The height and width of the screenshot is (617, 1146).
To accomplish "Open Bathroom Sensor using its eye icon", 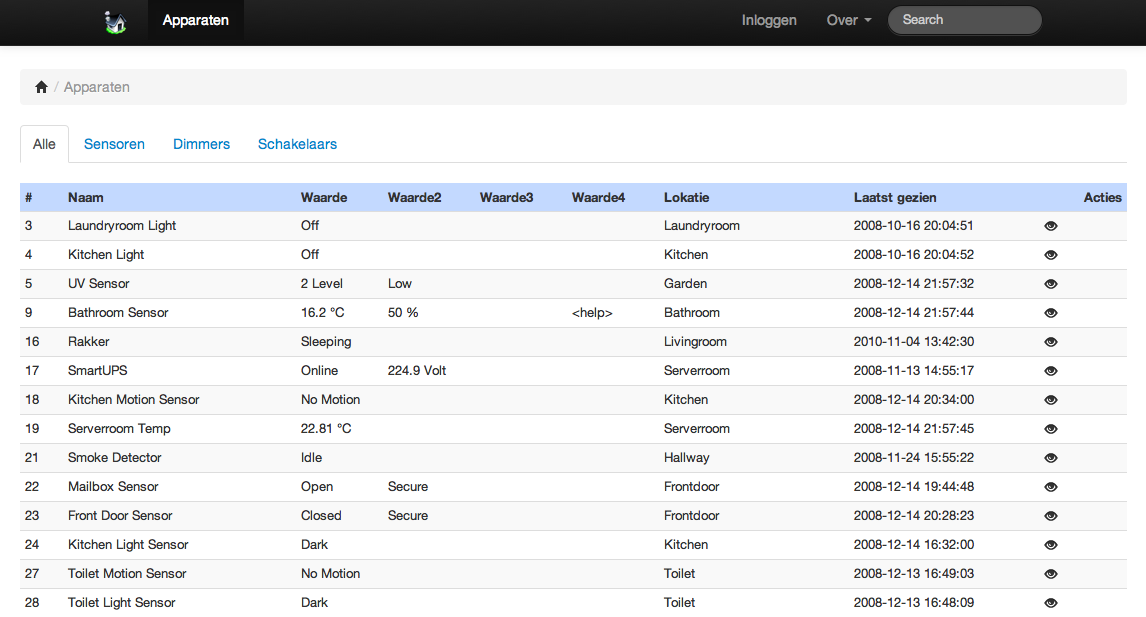I will 1050,313.
